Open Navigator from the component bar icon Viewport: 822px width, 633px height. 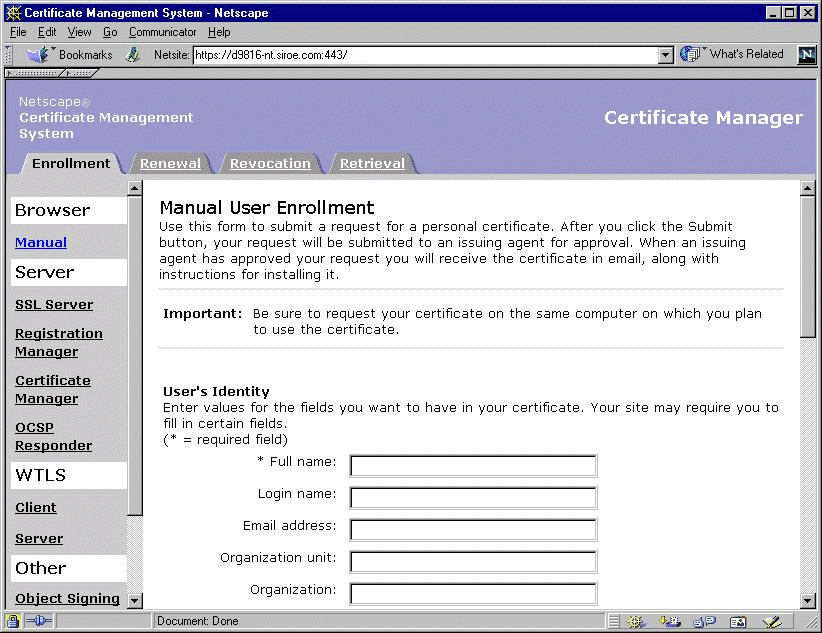pyautogui.click(x=636, y=621)
